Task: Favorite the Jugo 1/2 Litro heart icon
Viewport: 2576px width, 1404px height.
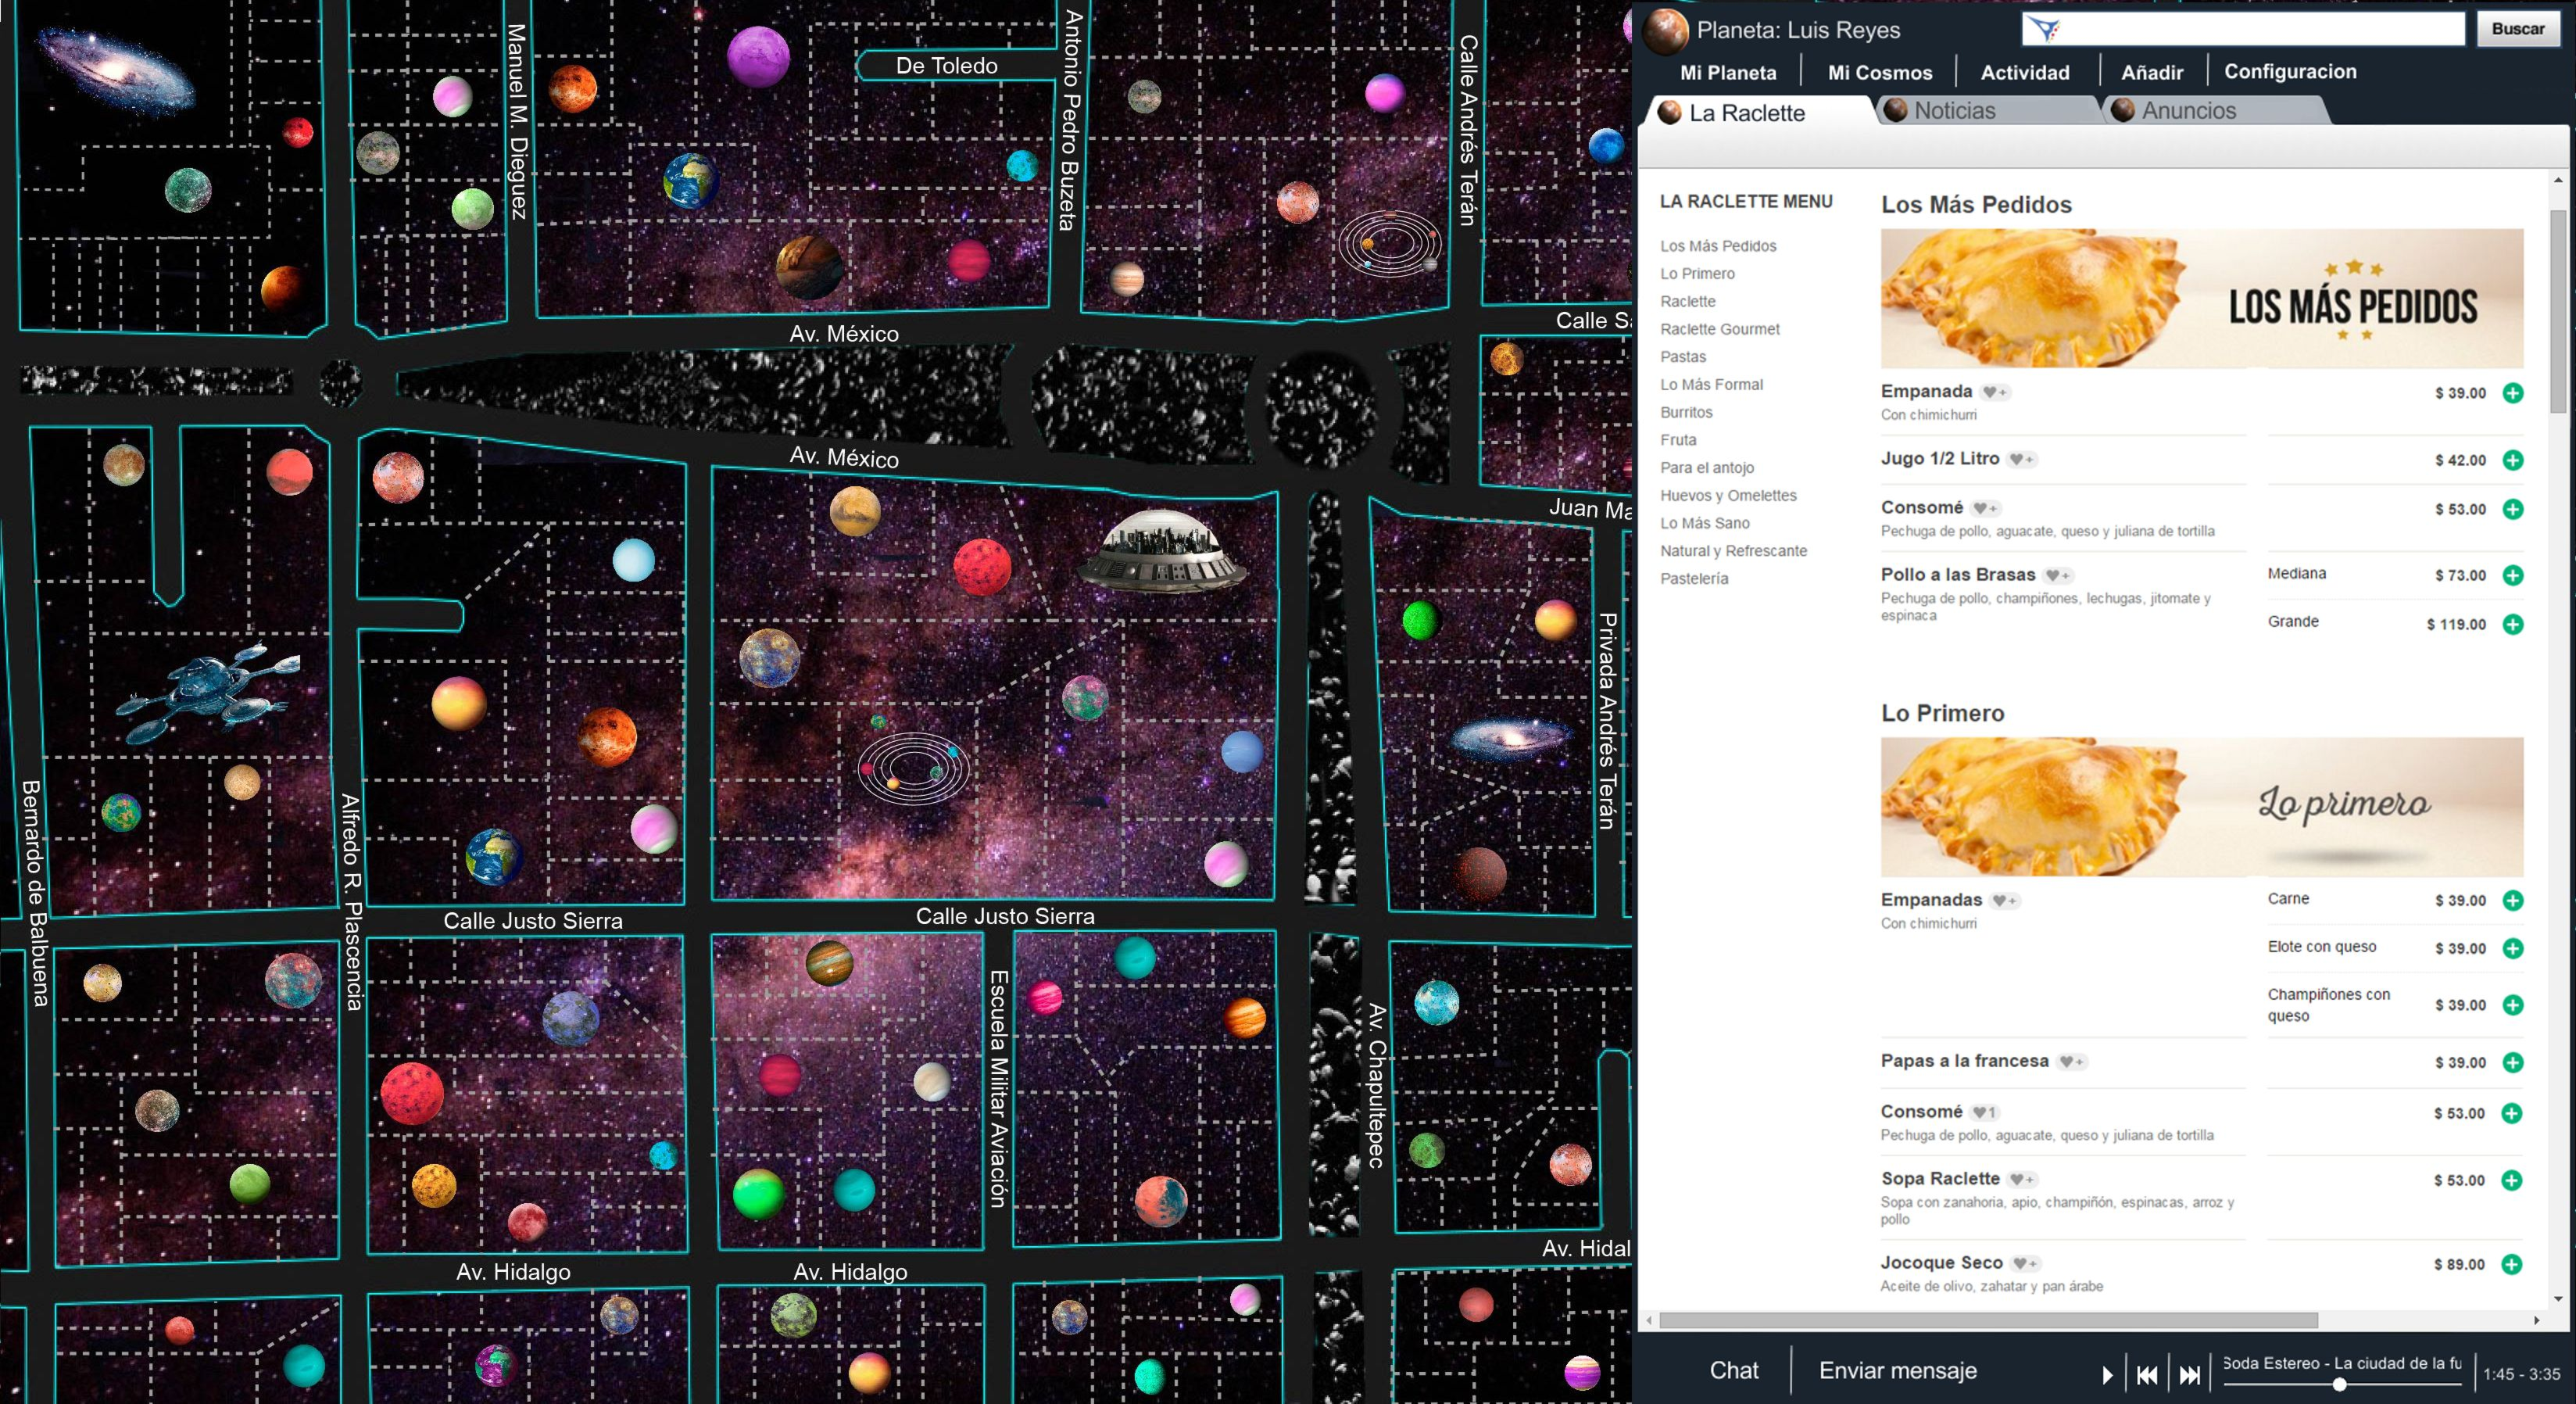Action: point(2022,459)
